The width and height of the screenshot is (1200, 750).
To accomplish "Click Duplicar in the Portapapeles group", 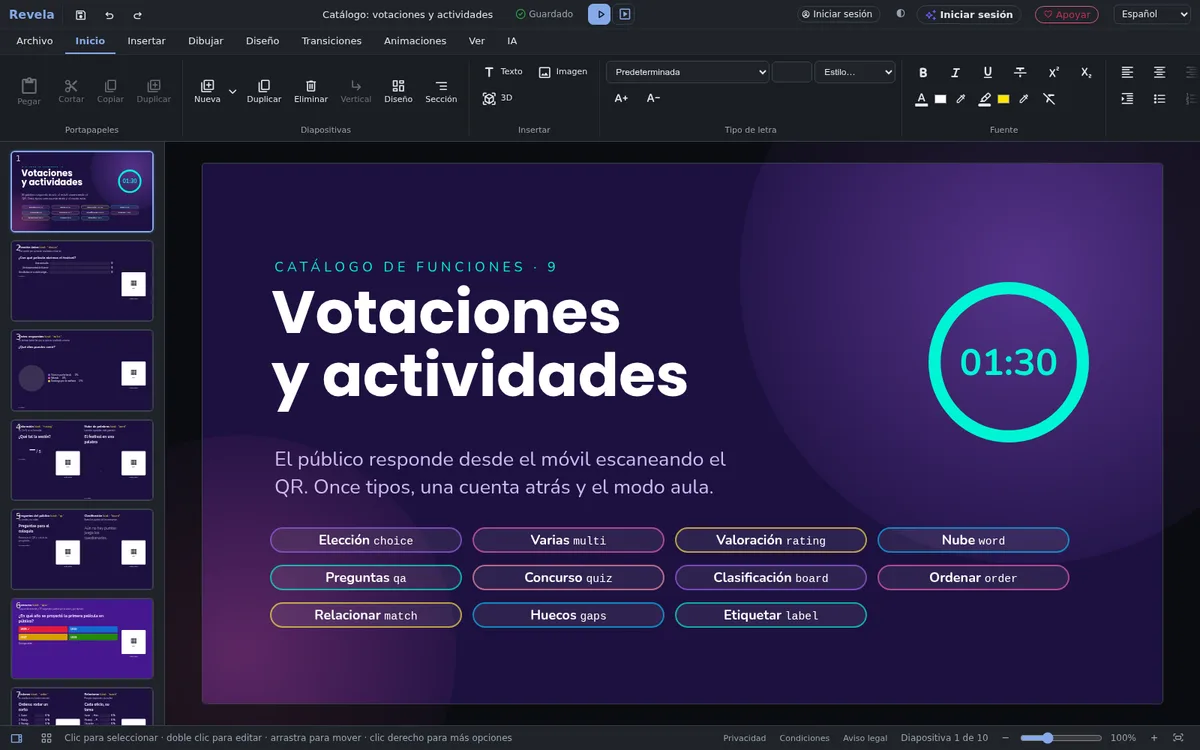I will point(154,91).
